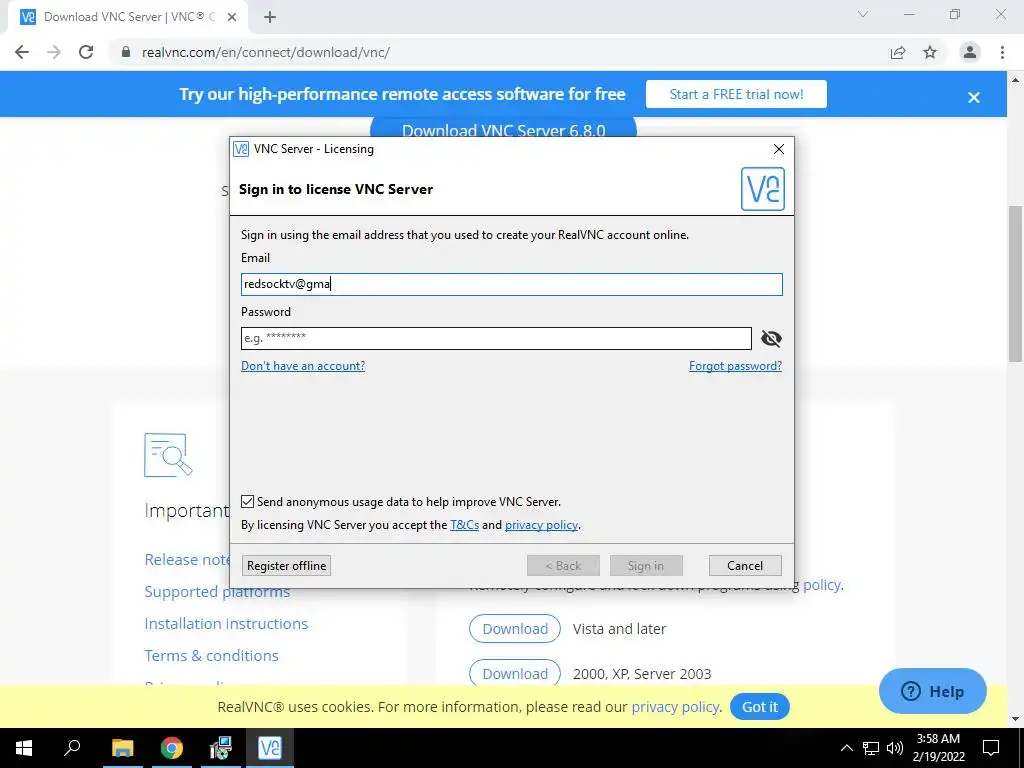Screen dimensions: 1024x768
Task: Dismiss the blue free trial banner
Action: point(974,97)
